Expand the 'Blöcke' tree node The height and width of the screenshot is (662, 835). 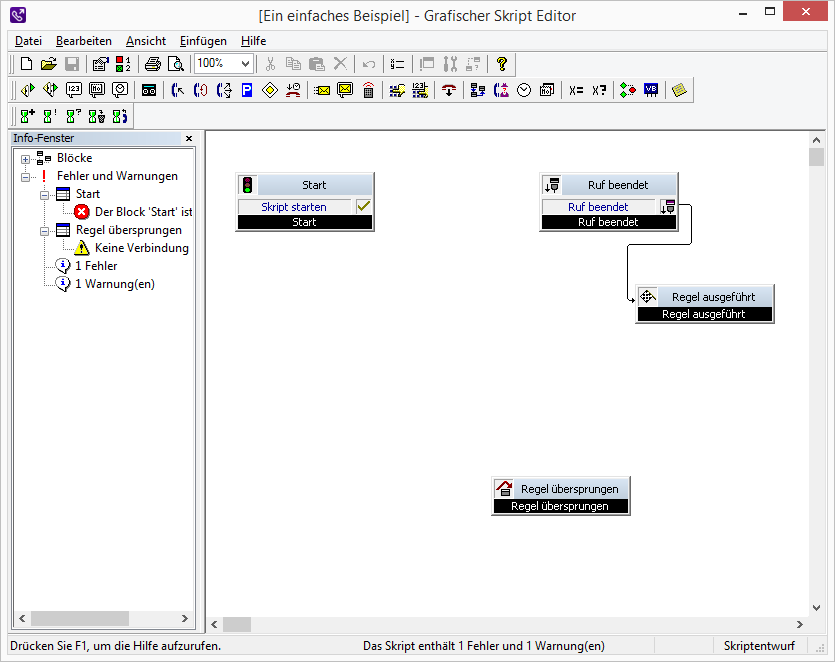pyautogui.click(x=25, y=158)
